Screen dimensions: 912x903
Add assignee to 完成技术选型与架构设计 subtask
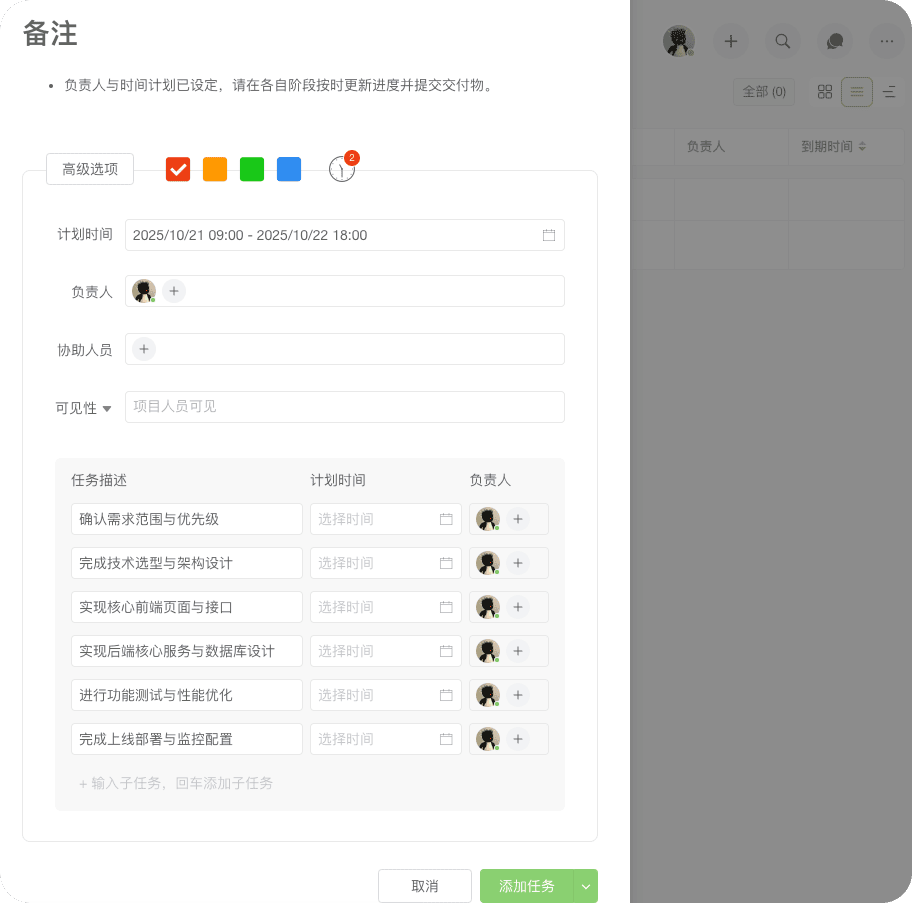pos(518,563)
